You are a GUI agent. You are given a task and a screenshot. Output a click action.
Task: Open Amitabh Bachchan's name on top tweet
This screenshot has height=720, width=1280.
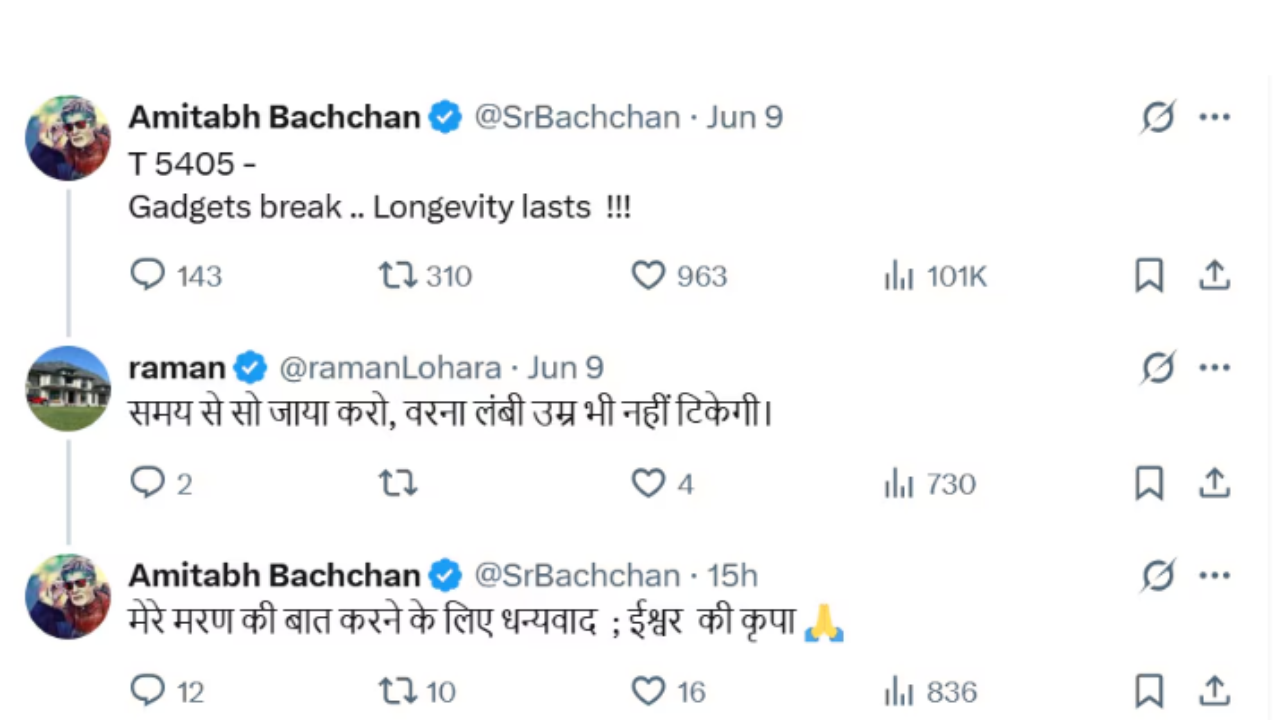[274, 118]
